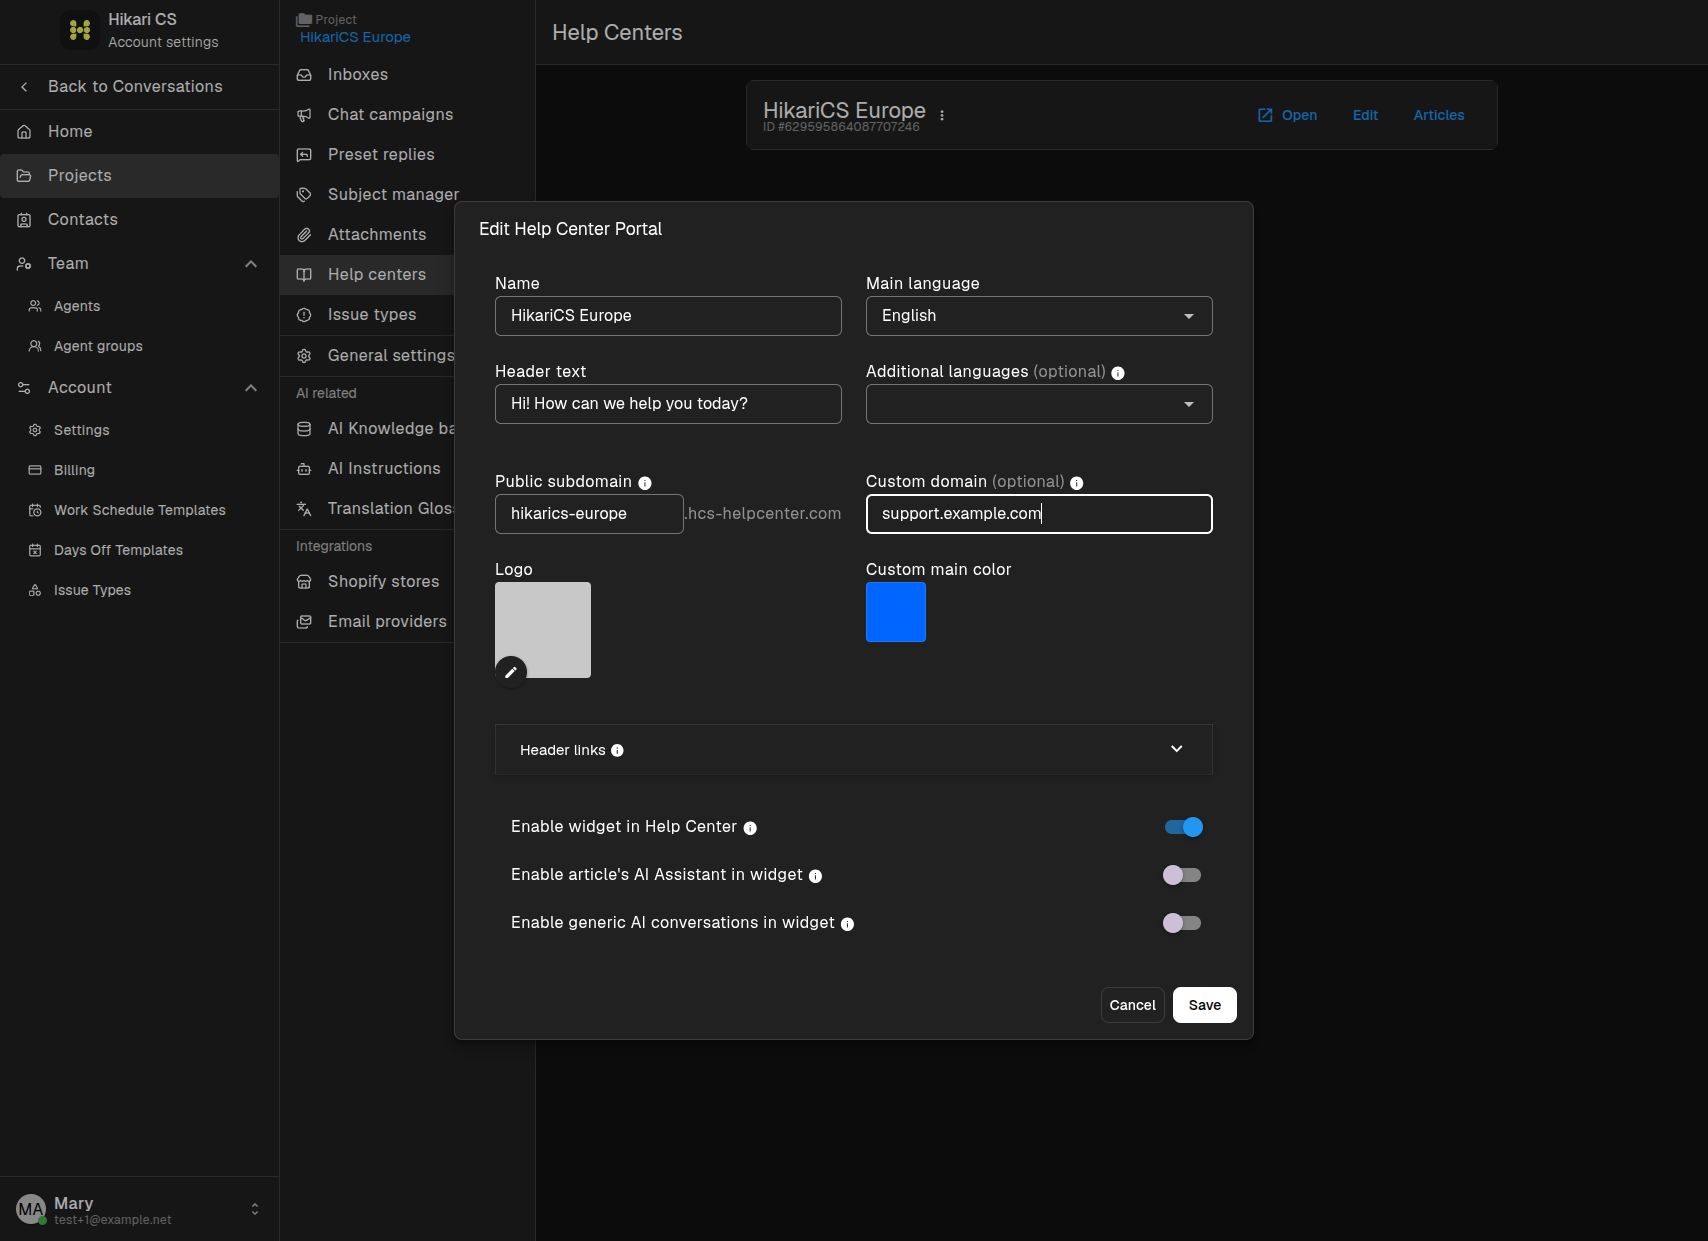Viewport: 1708px width, 1241px height.
Task: Click the Inboxes tray icon
Action: pyautogui.click(x=304, y=75)
